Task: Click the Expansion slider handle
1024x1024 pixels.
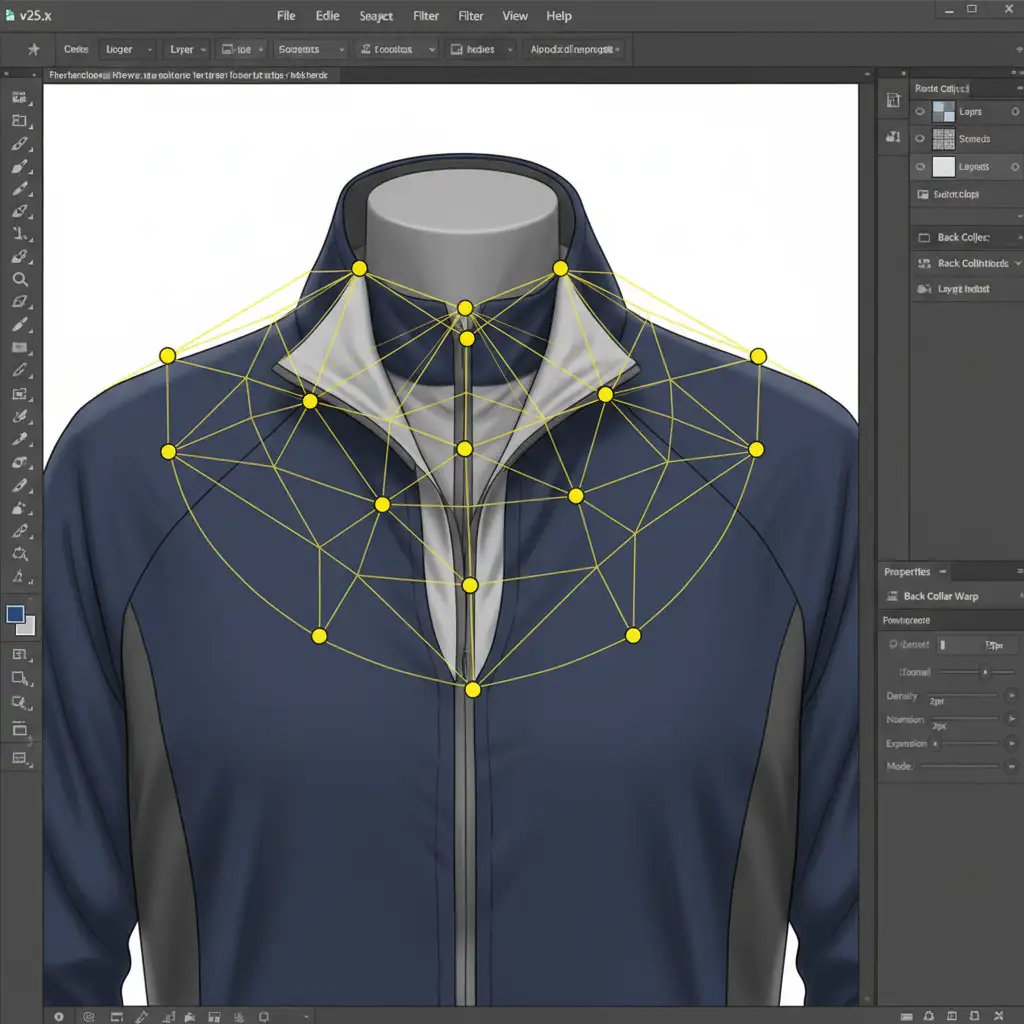Action: pyautogui.click(x=936, y=744)
